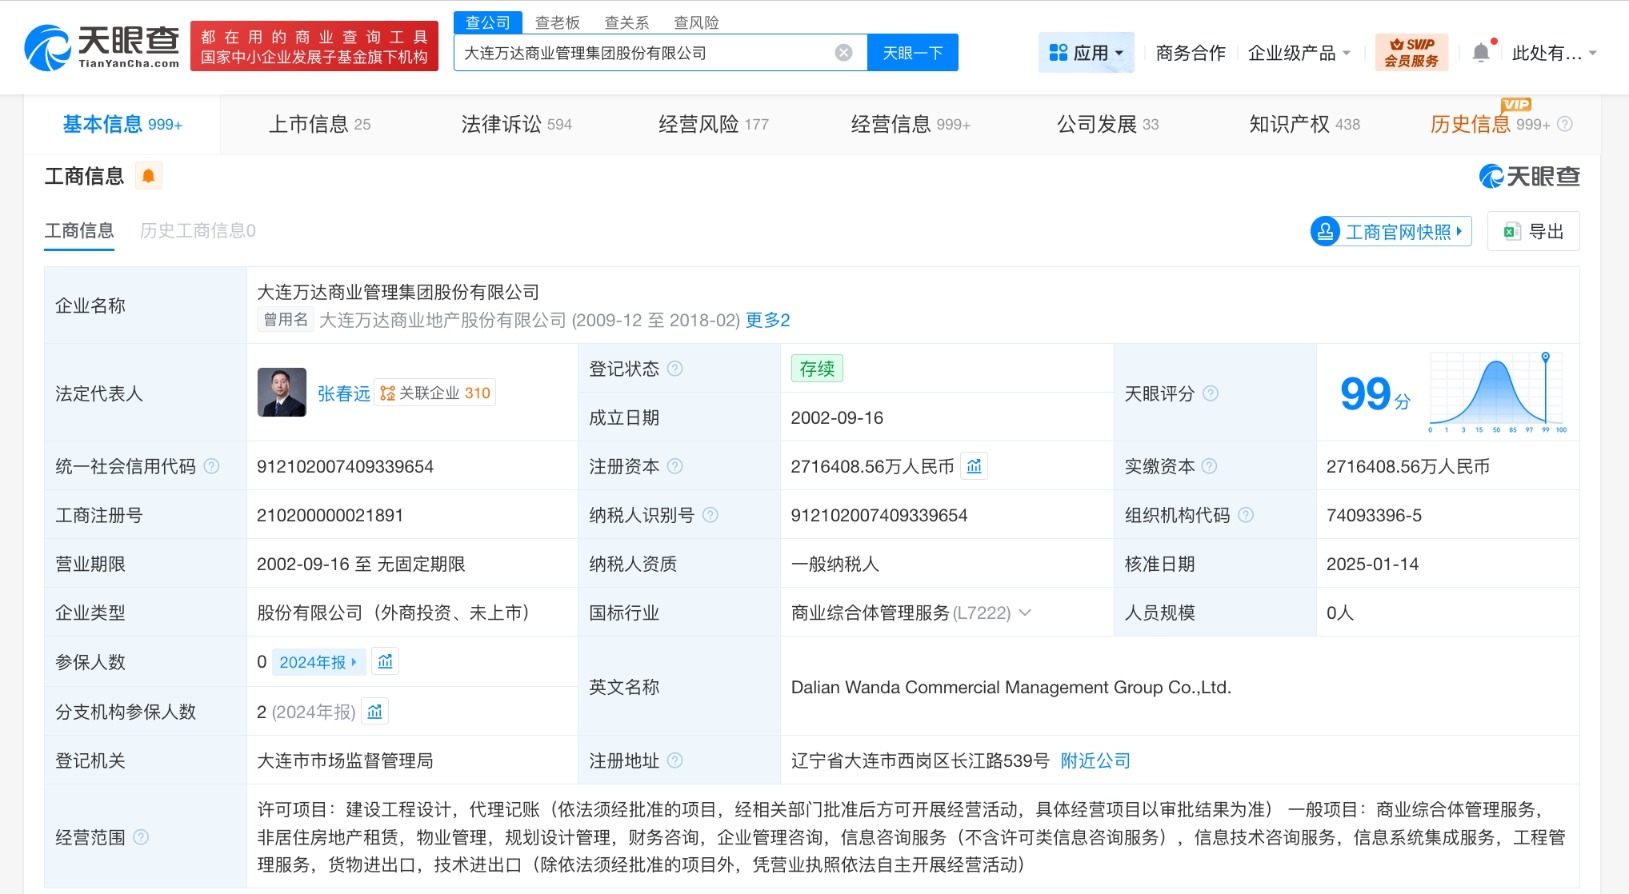This screenshot has width=1629, height=894.
Task: Click the SVIP member service badge
Action: coord(1411,53)
